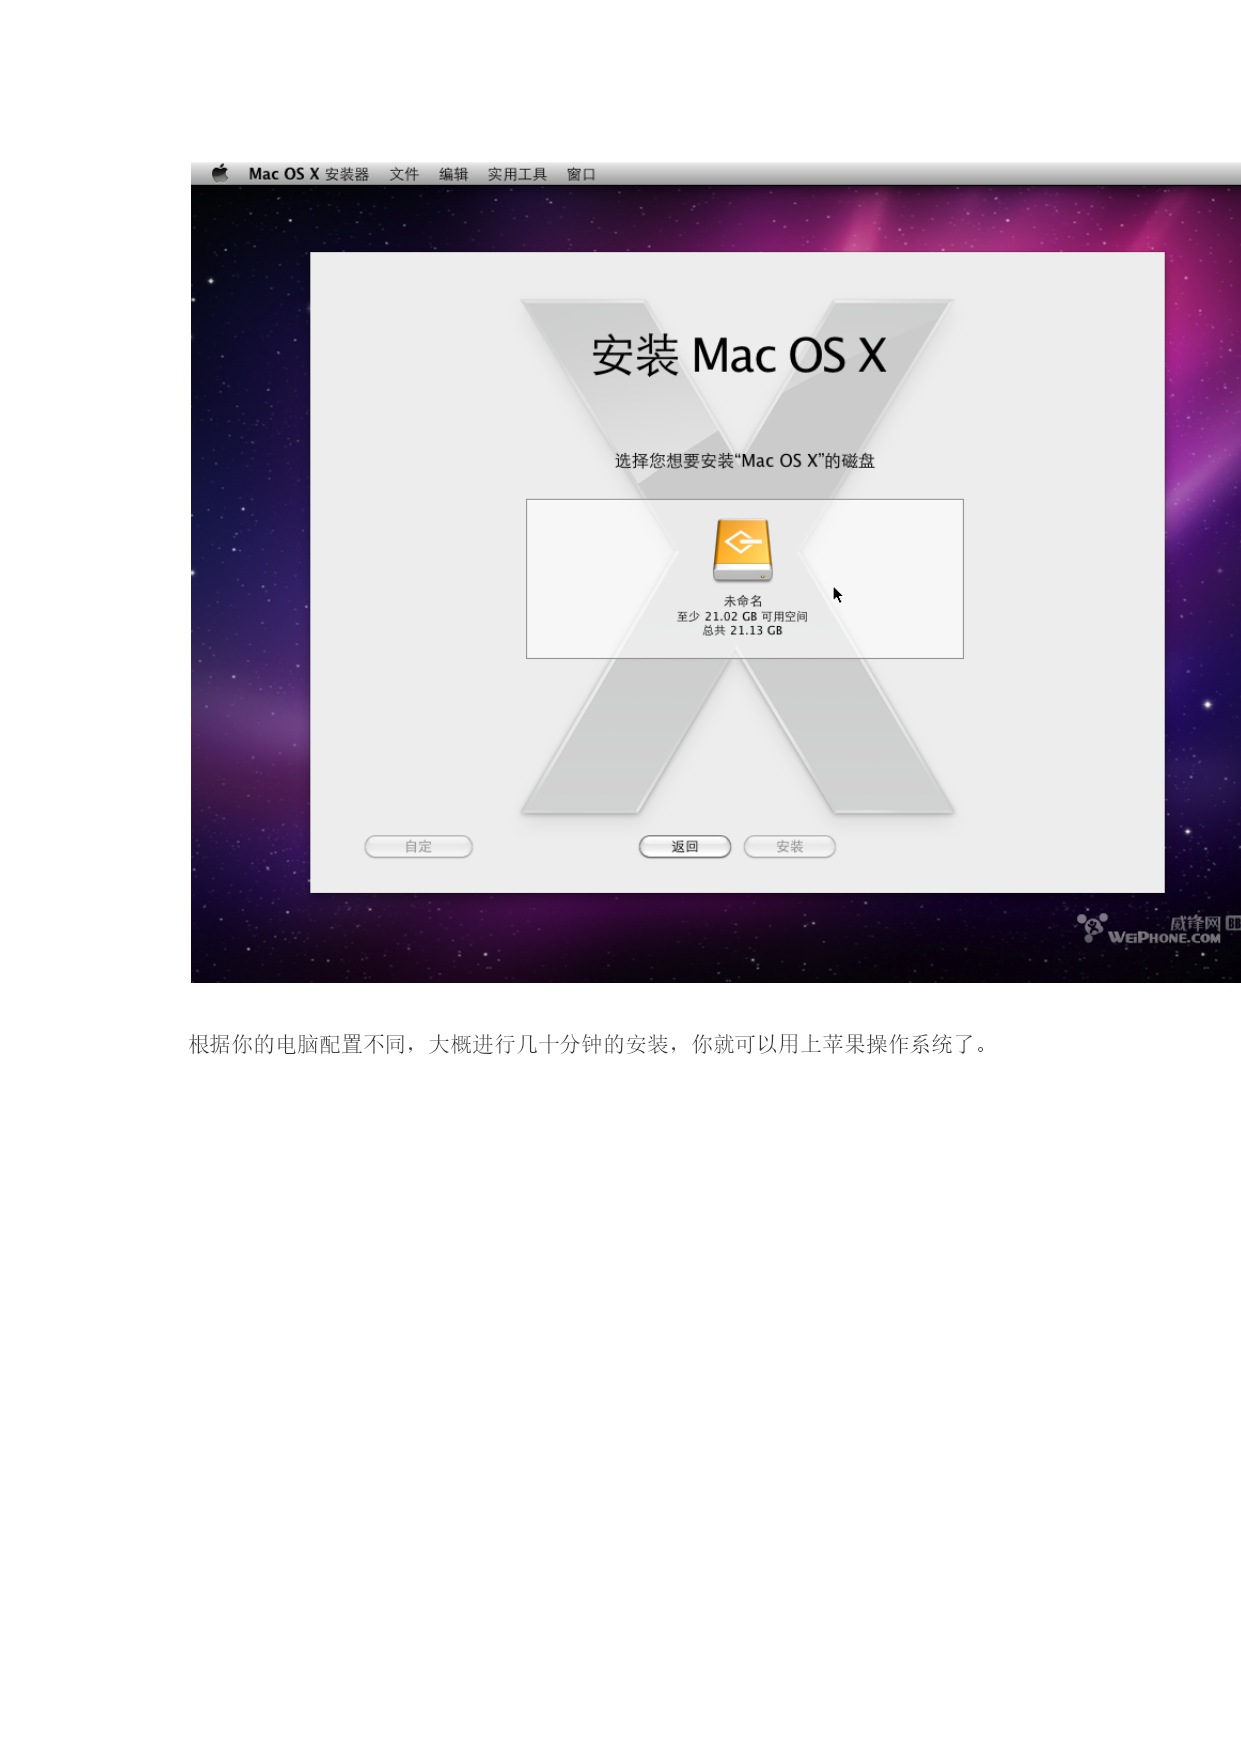Open the Mac OS X 安装器 menu
1241x1754 pixels.
309,174
